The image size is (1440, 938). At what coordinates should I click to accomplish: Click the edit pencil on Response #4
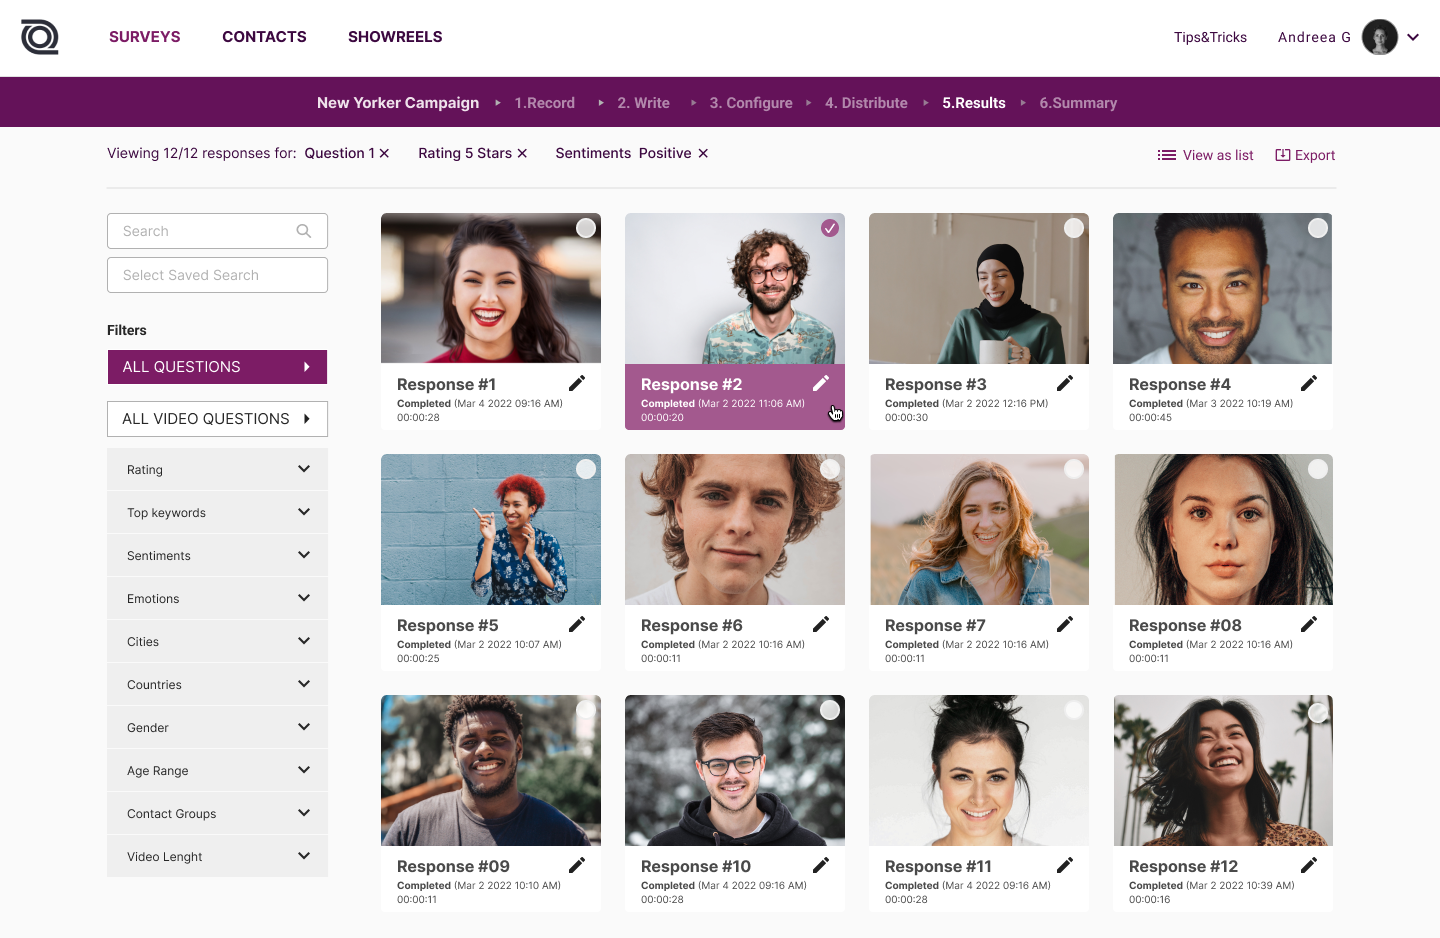[x=1309, y=383]
